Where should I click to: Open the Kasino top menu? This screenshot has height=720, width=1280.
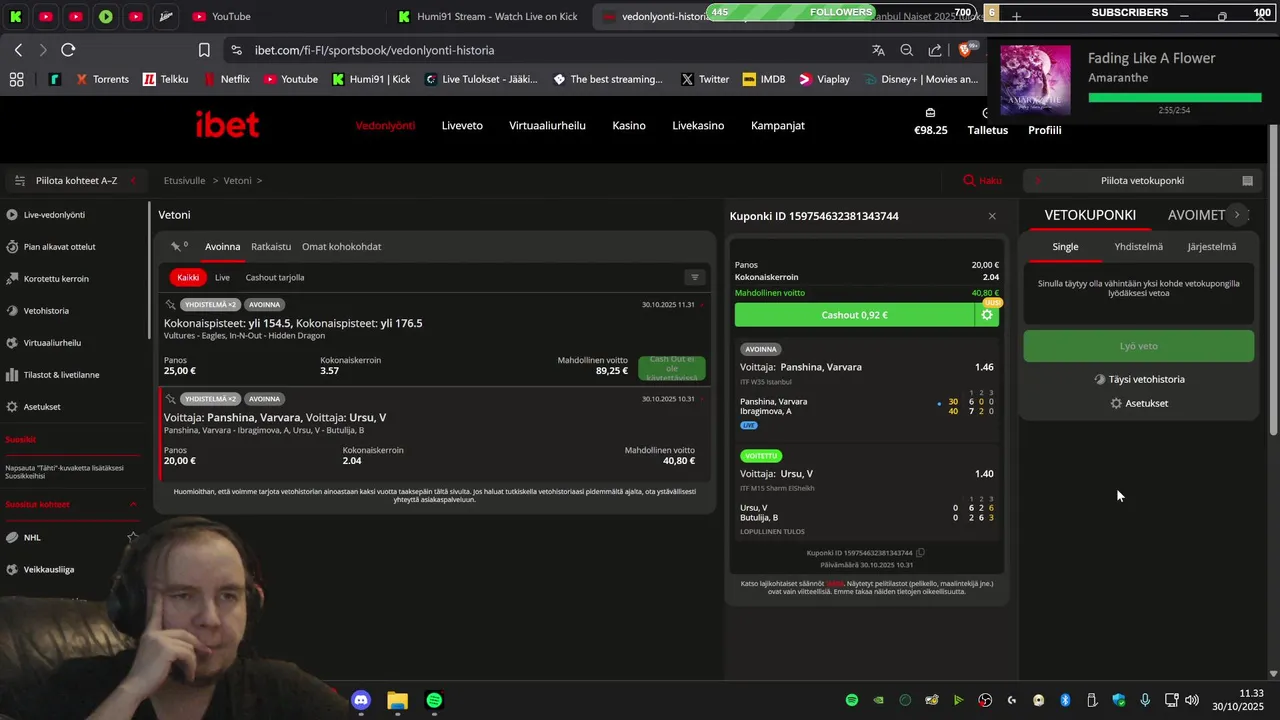tap(629, 126)
